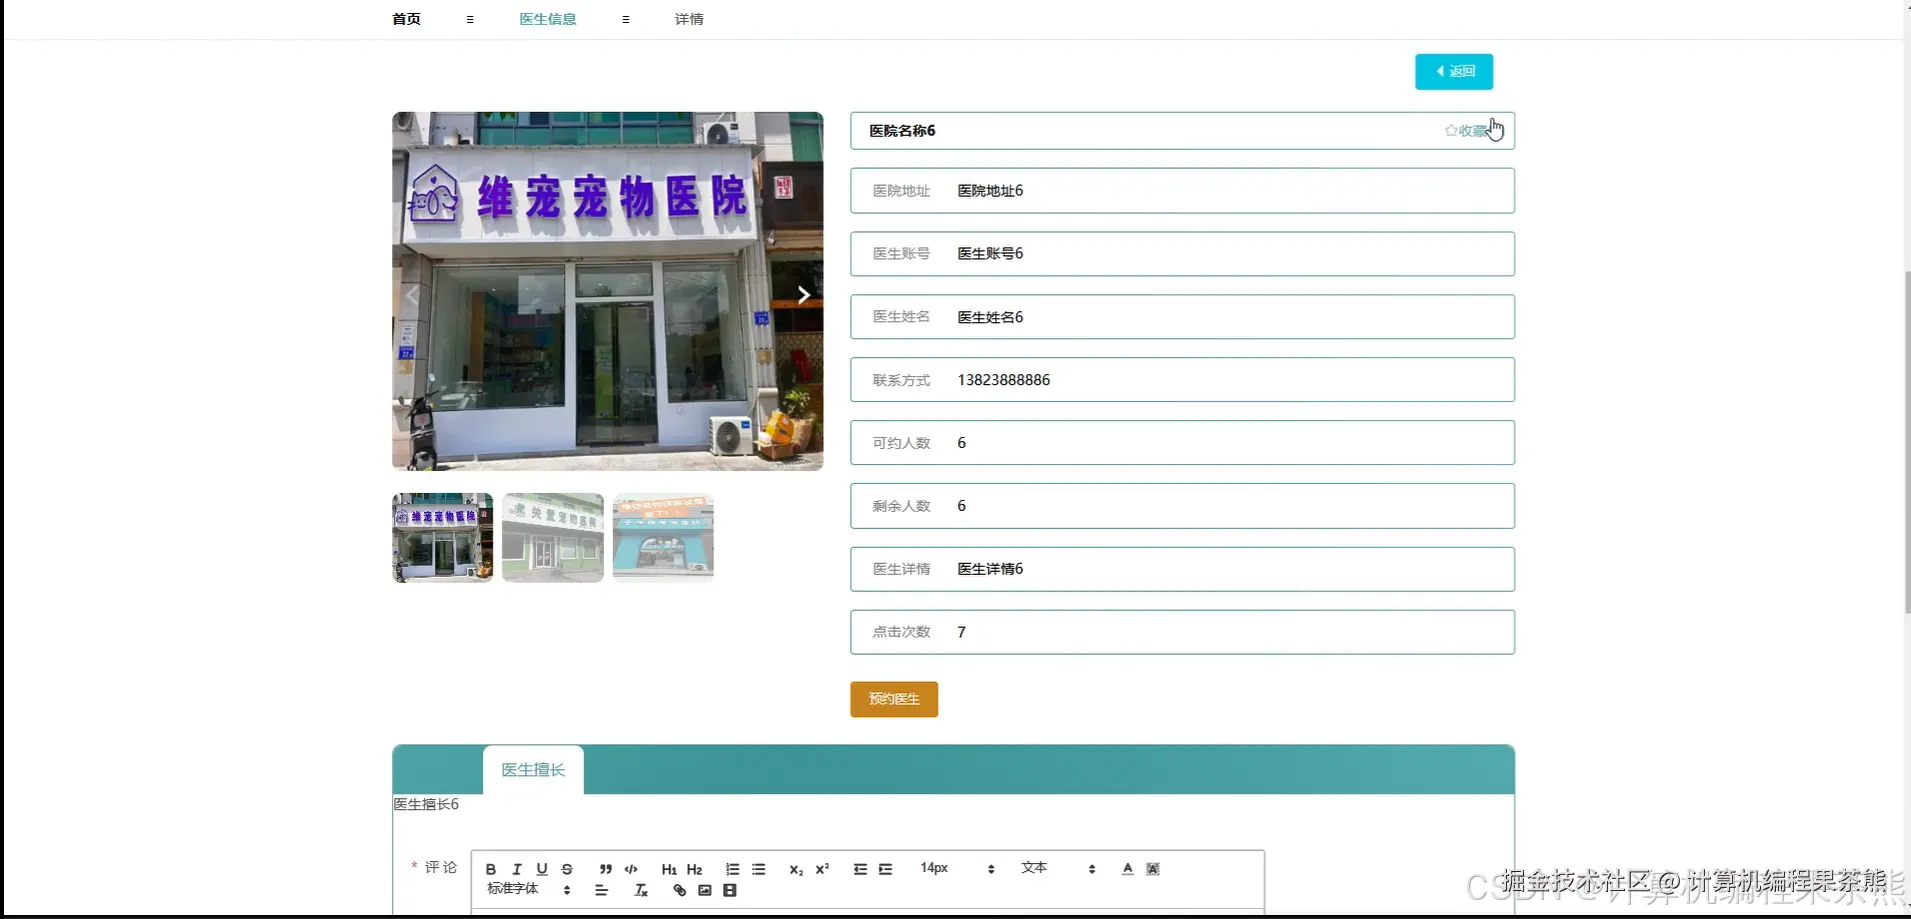This screenshot has width=1911, height=919.
Task: Open the 标准字体 font family dropdown
Action: click(513, 888)
